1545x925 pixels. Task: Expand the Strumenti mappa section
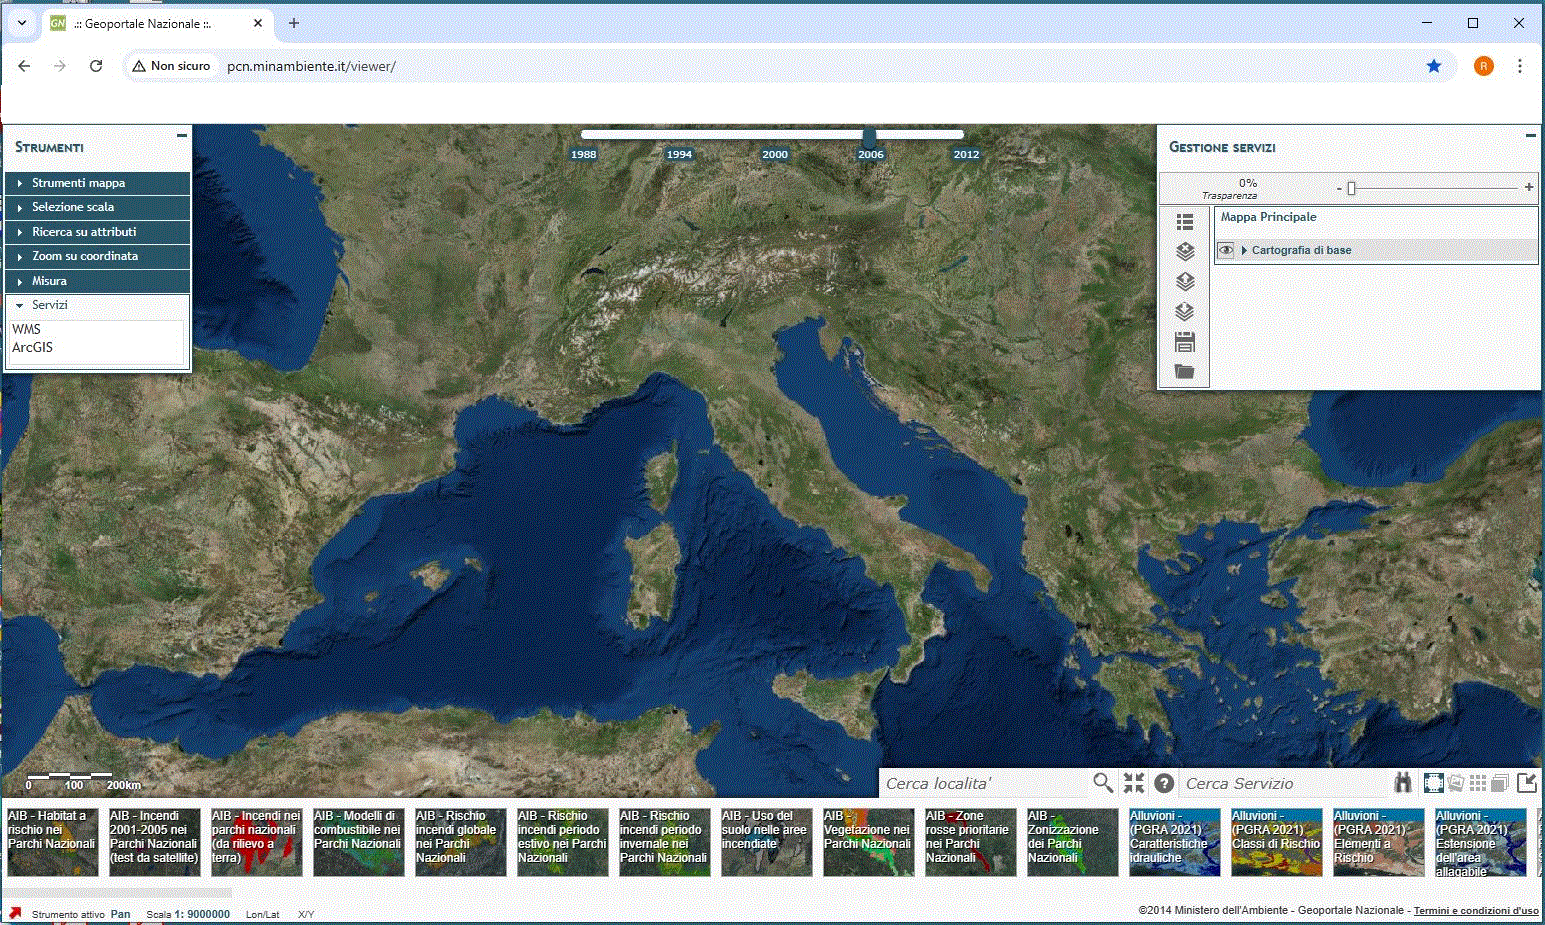coord(78,183)
